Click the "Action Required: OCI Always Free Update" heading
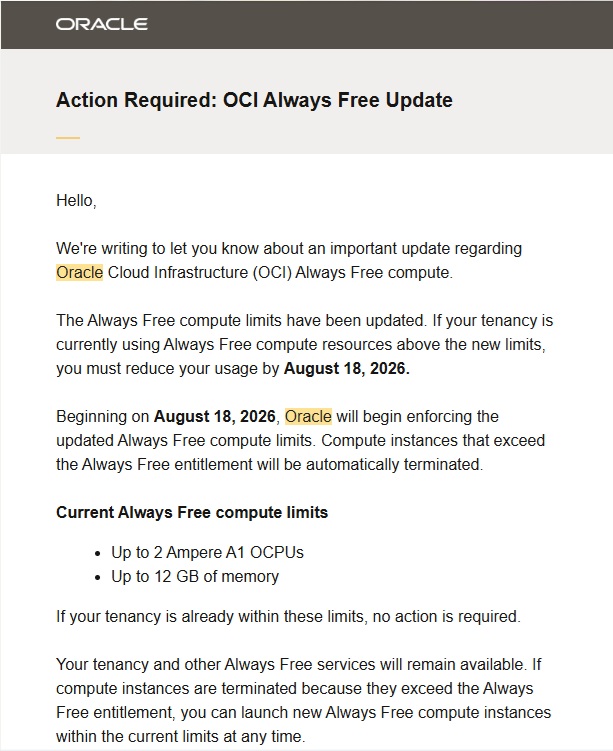Screen dimensions: 613x751 pos(254,100)
